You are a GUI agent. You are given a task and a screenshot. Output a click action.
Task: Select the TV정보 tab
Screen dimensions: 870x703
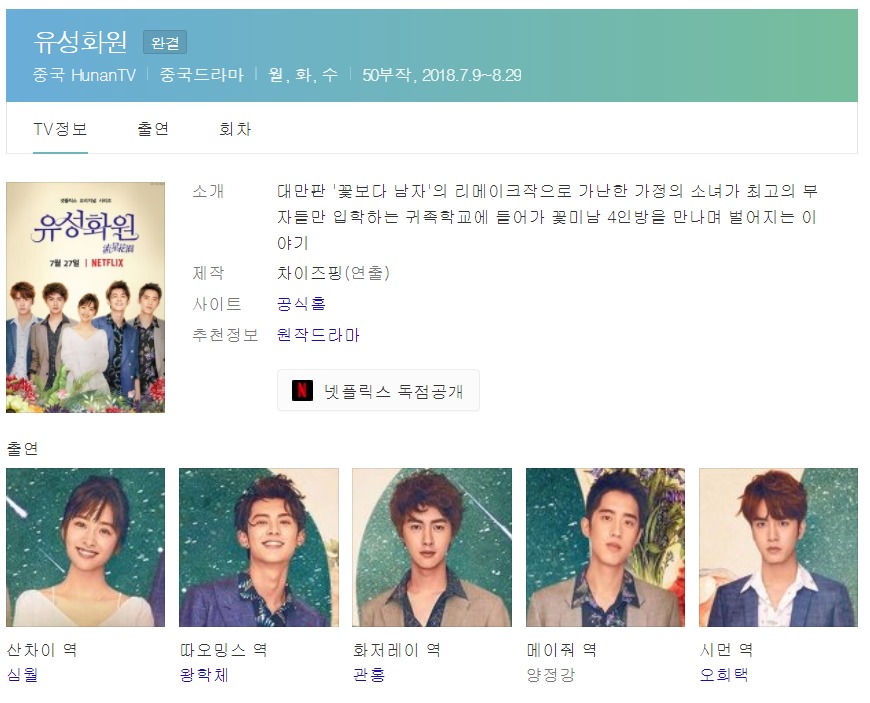tap(60, 129)
